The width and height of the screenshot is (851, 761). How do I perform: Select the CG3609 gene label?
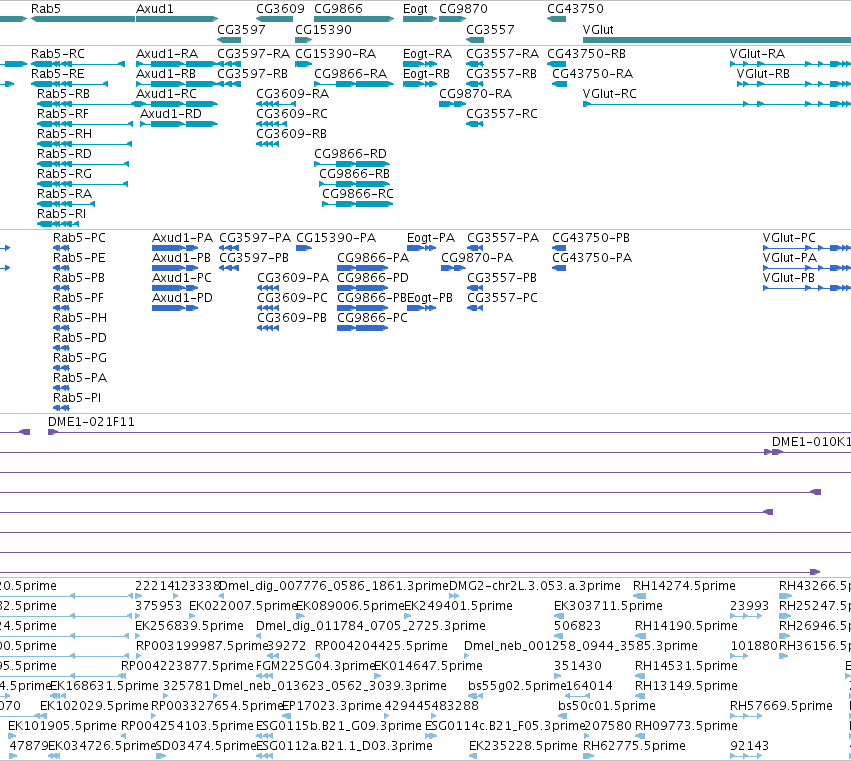click(280, 9)
